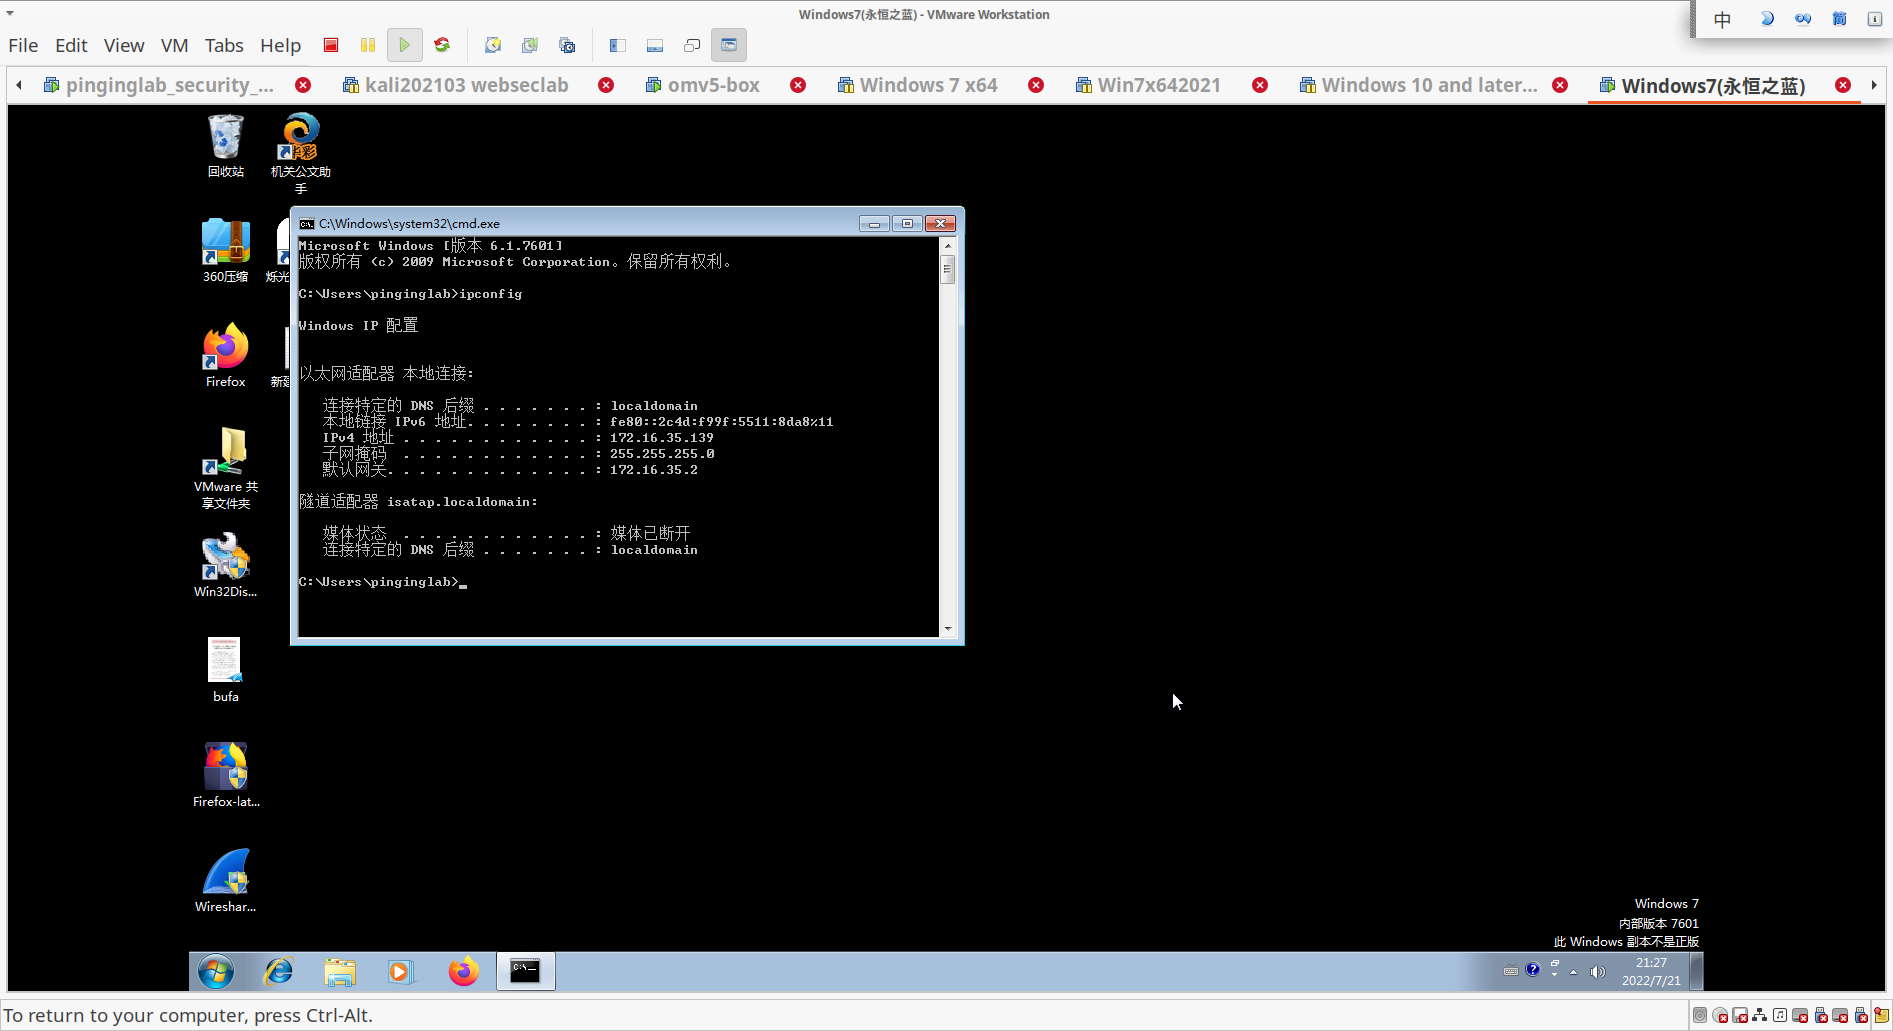Open the window menu arrow in the title bar
This screenshot has width=1893, height=1031.
[x=10, y=14]
